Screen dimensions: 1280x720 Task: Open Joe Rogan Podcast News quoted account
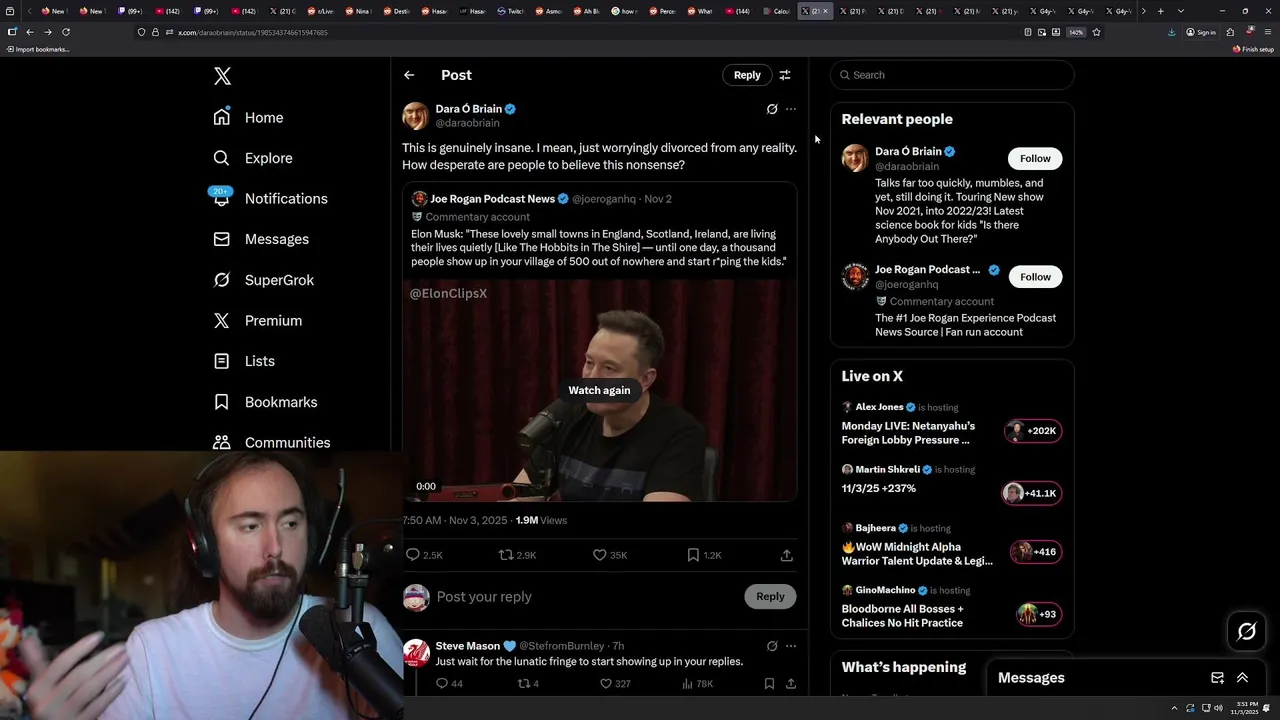click(493, 199)
